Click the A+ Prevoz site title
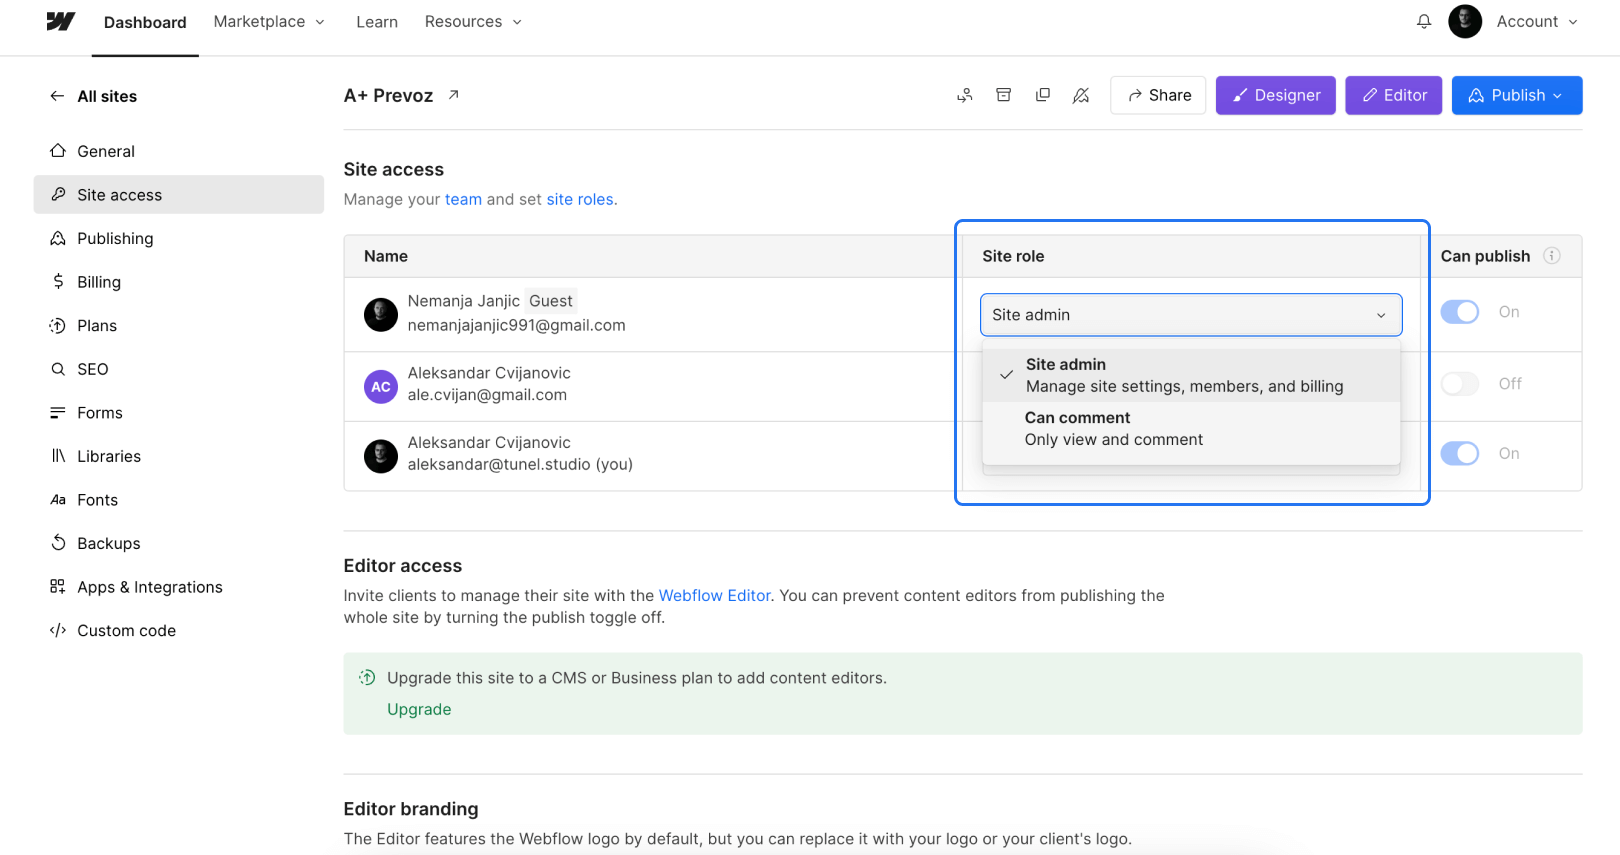Image resolution: width=1620 pixels, height=855 pixels. [x=388, y=95]
